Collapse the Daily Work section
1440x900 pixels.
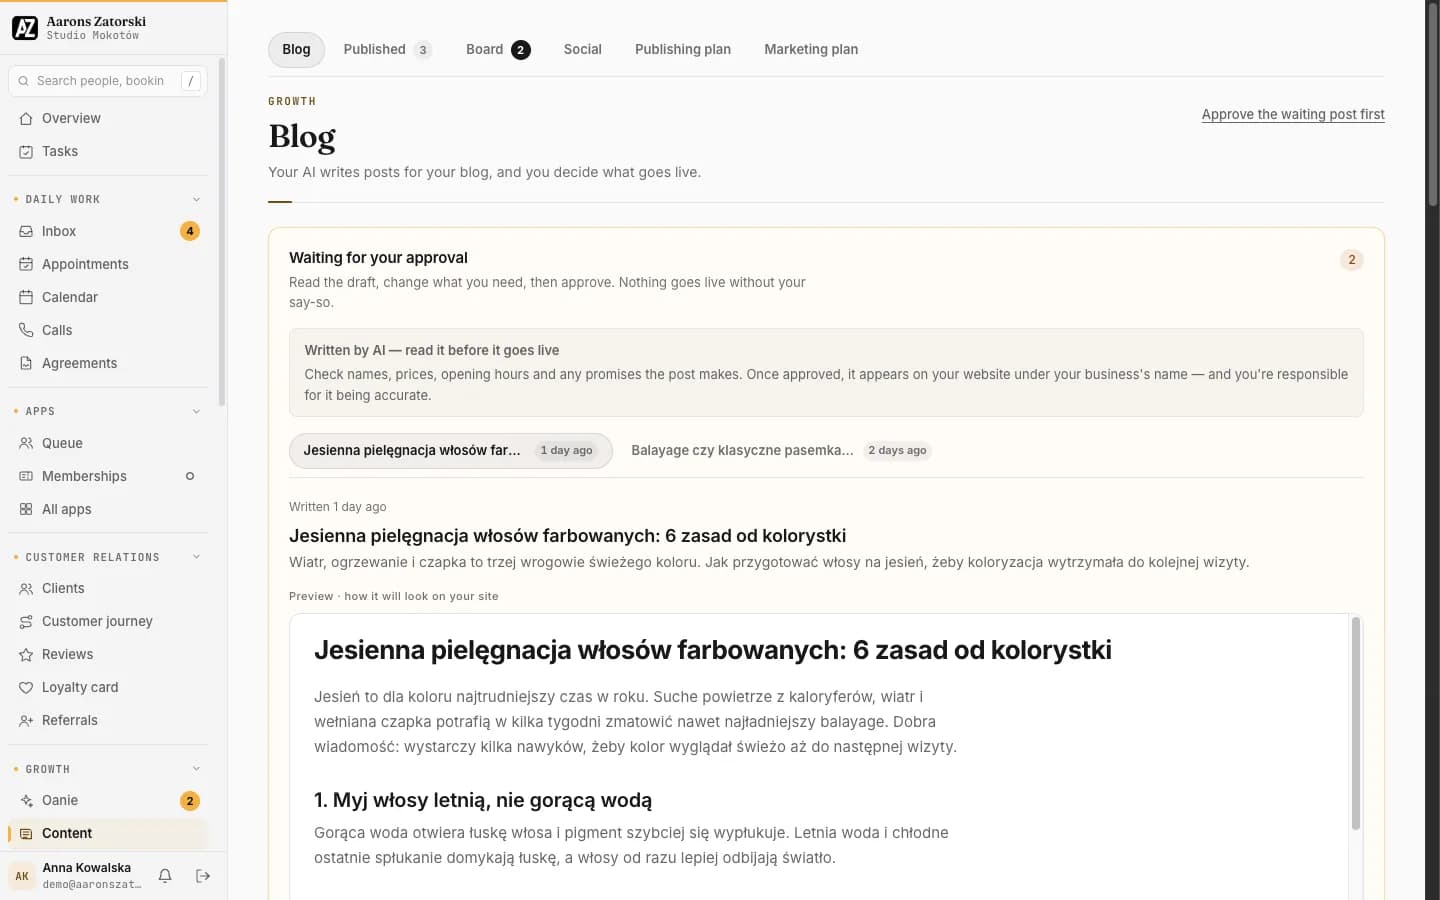(196, 199)
